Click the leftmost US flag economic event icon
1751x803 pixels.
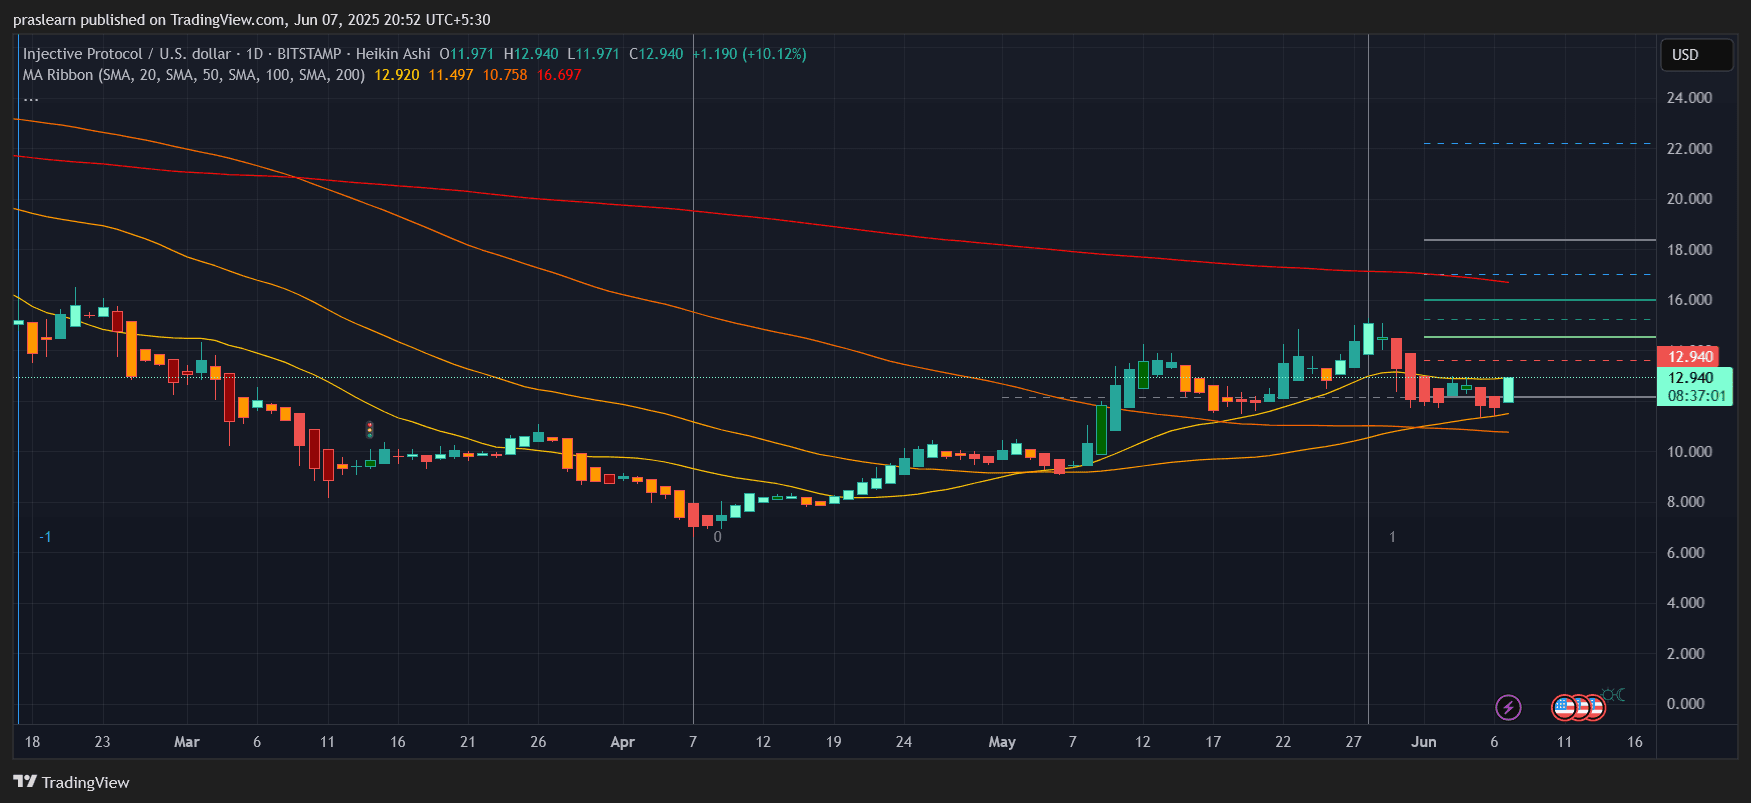1563,708
